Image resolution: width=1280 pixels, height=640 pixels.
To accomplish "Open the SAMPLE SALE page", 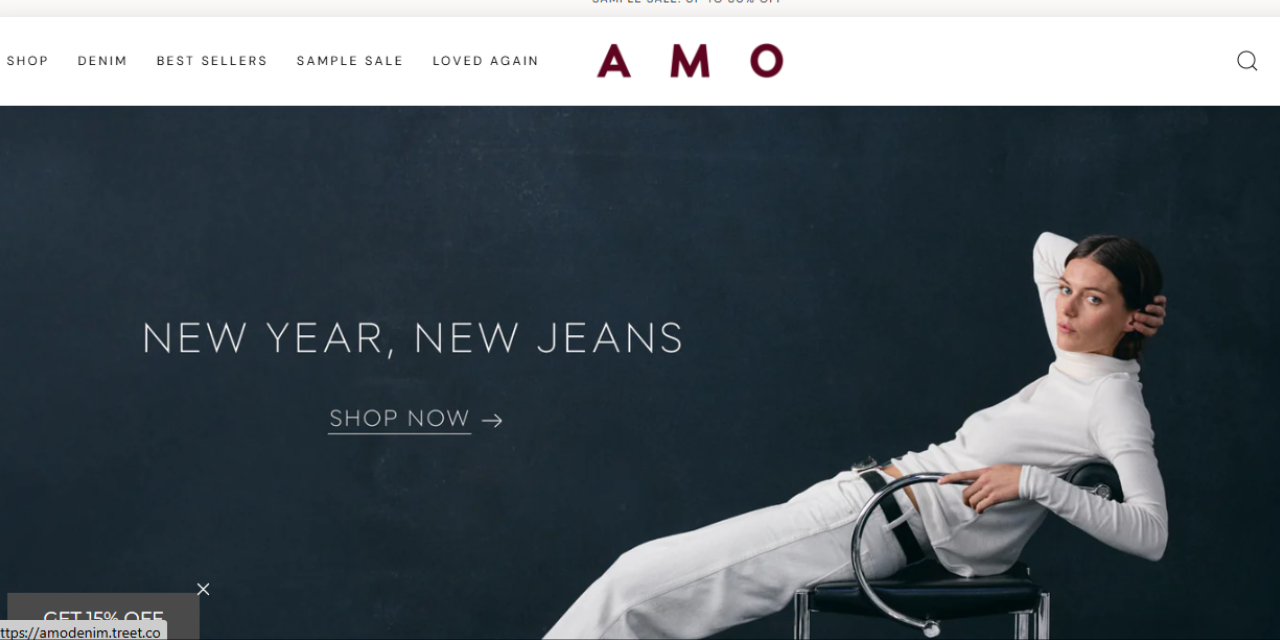I will (x=350, y=61).
